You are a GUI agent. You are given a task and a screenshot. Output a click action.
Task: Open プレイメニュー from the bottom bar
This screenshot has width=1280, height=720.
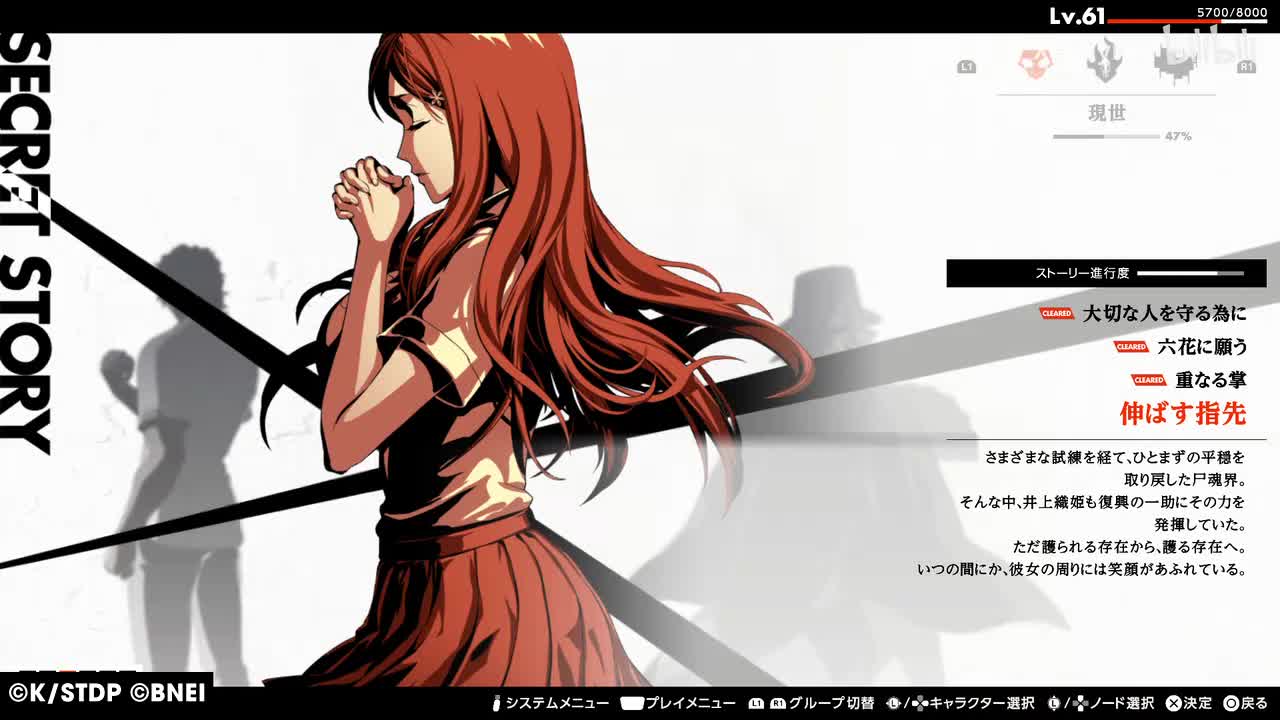(690, 704)
